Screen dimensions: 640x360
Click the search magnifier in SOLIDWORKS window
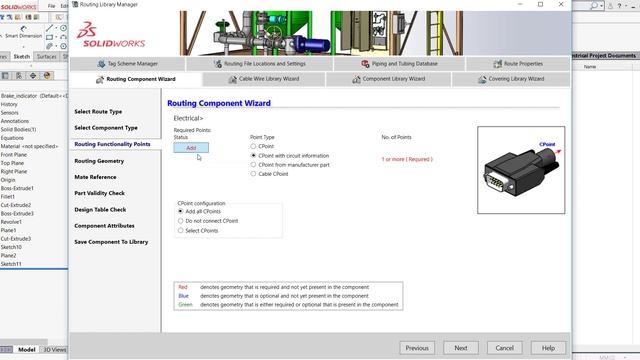tap(594, 5)
